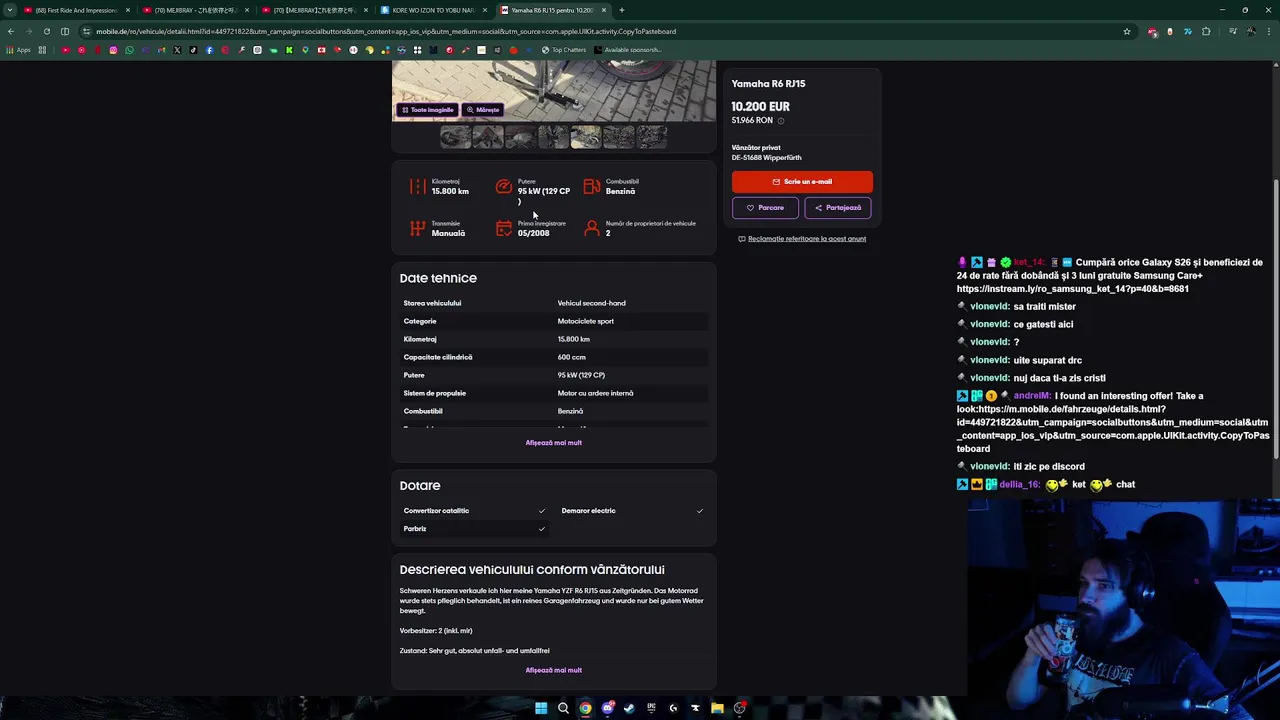
Task: Go back with the browser back arrow
Action: pyautogui.click(x=11, y=31)
